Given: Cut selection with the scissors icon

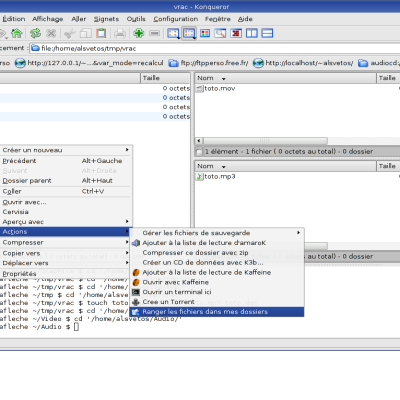Looking at the screenshot, I should [70, 33].
